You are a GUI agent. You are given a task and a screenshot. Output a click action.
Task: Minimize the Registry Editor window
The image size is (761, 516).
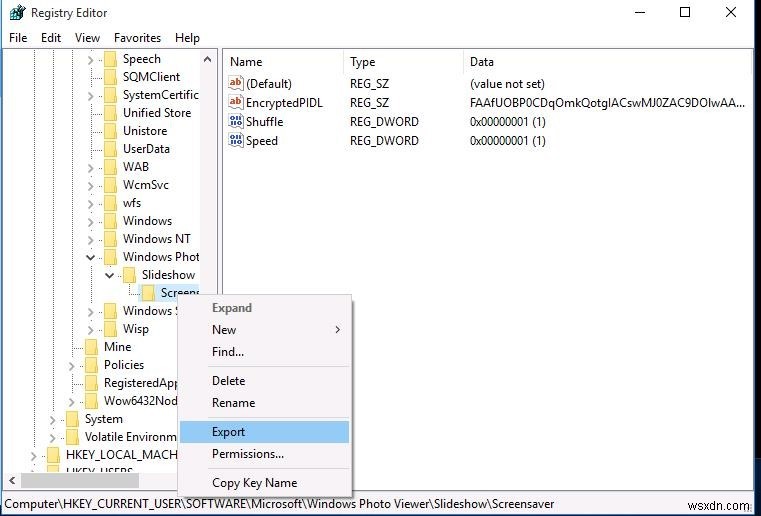pos(640,13)
